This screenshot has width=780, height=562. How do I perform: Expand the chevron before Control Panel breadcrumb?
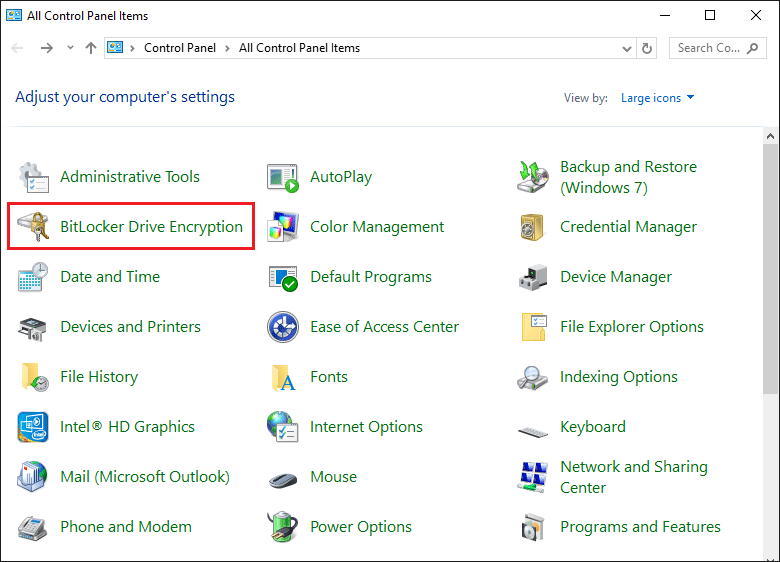(x=132, y=48)
